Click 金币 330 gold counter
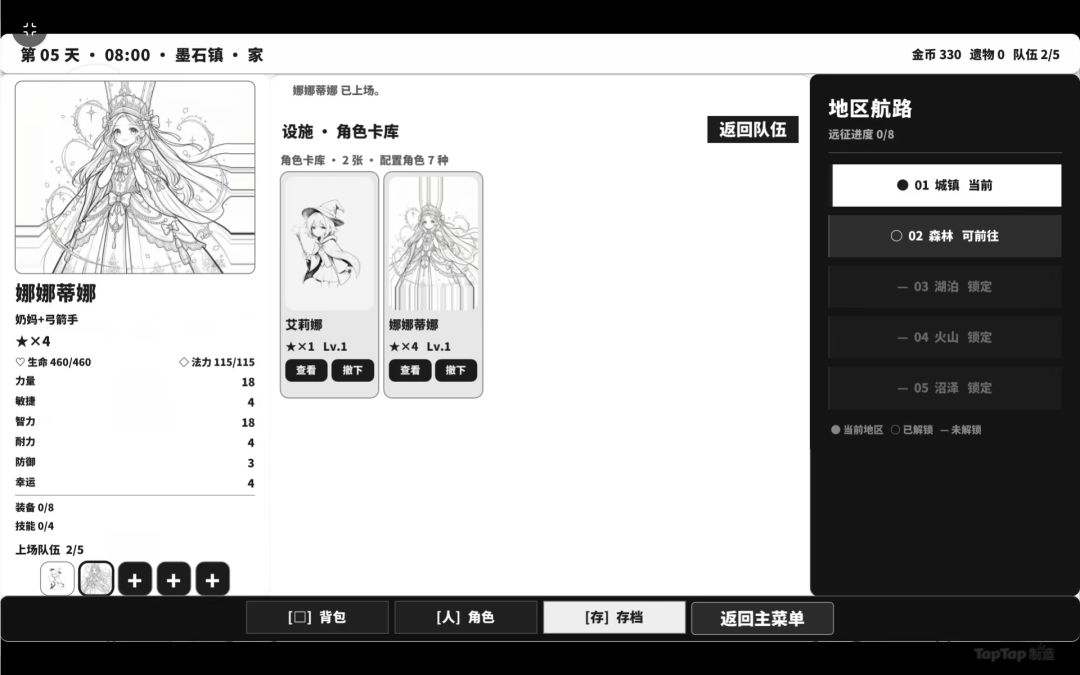Viewport: 1080px width, 675px height. pos(936,54)
